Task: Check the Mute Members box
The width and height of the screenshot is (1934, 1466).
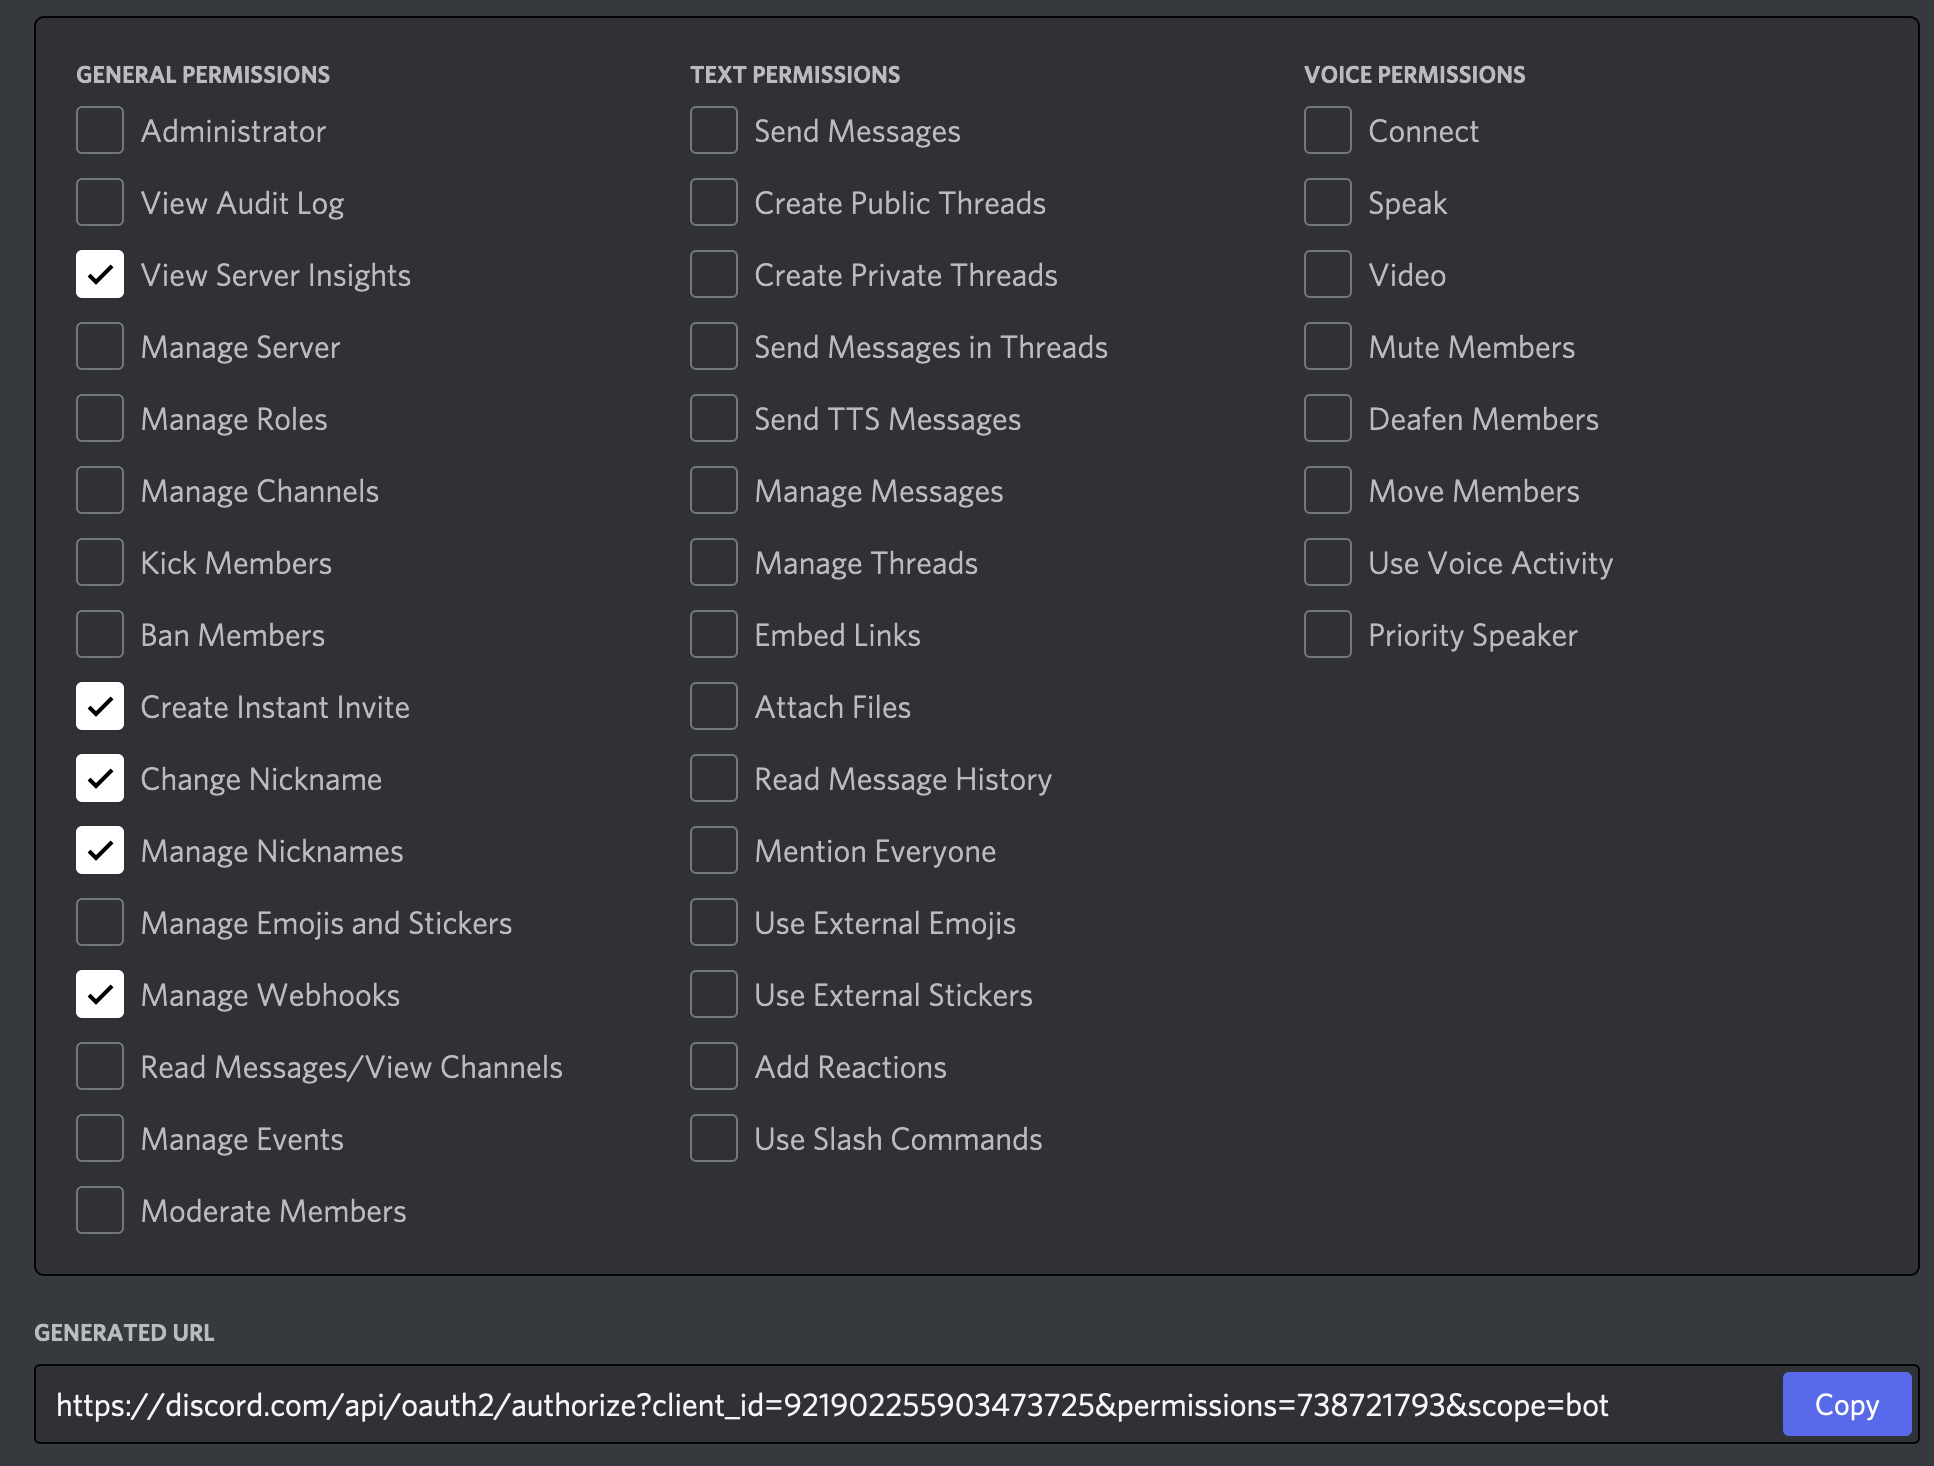Action: pos(1328,346)
